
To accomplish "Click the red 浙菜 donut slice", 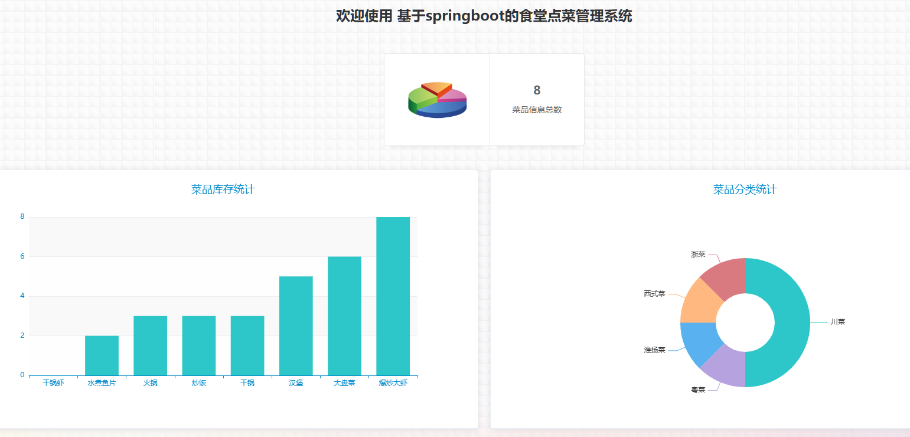I will click(726, 279).
